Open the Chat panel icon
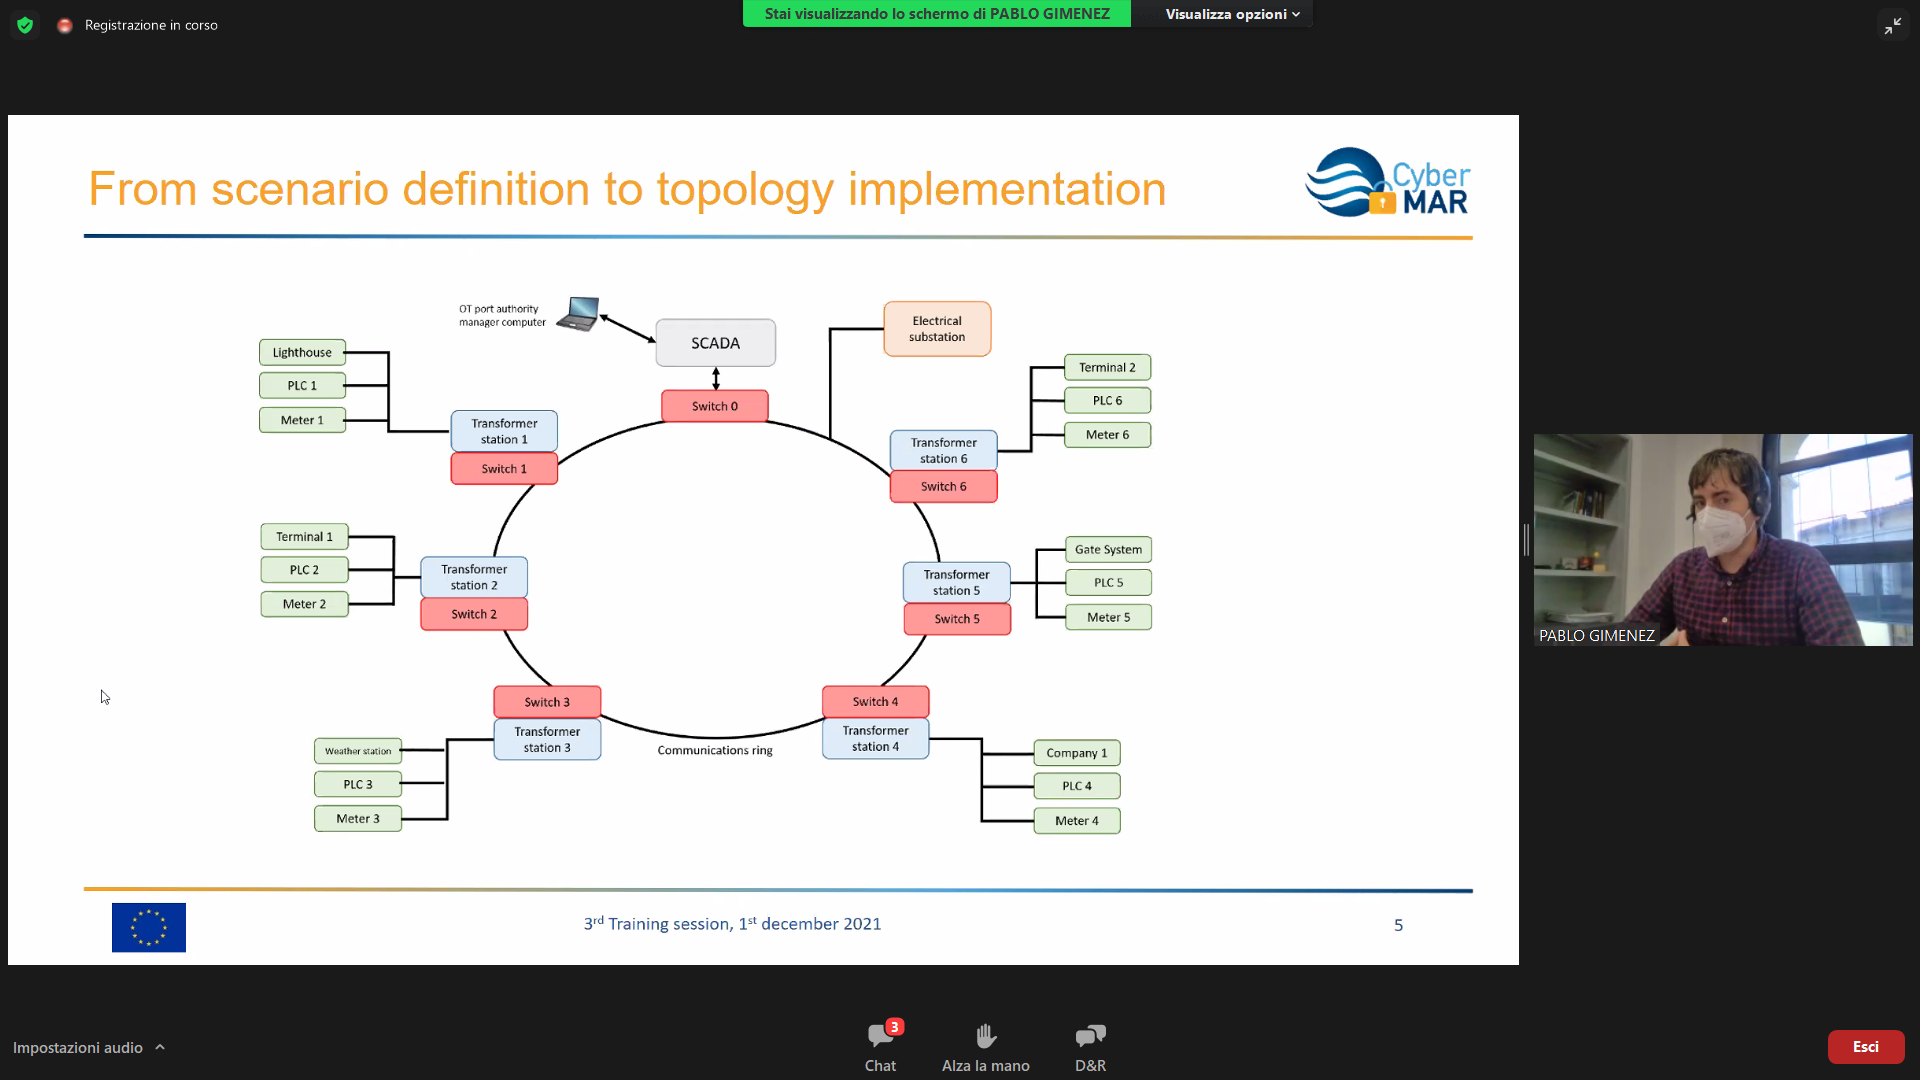Screen dimensions: 1920x1080 [880, 1036]
